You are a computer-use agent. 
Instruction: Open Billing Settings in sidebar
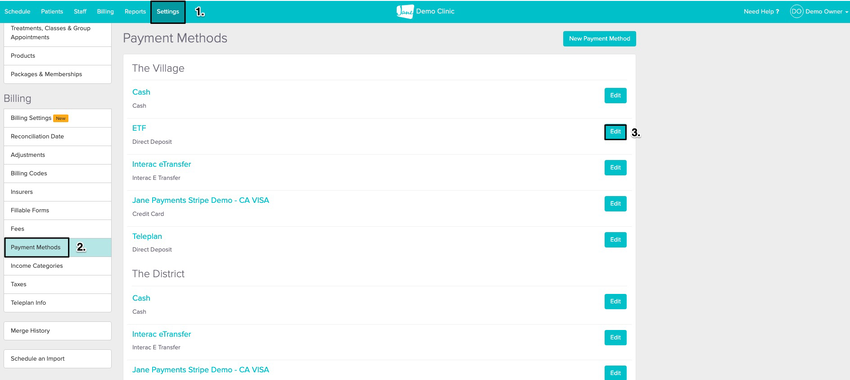pos(57,118)
